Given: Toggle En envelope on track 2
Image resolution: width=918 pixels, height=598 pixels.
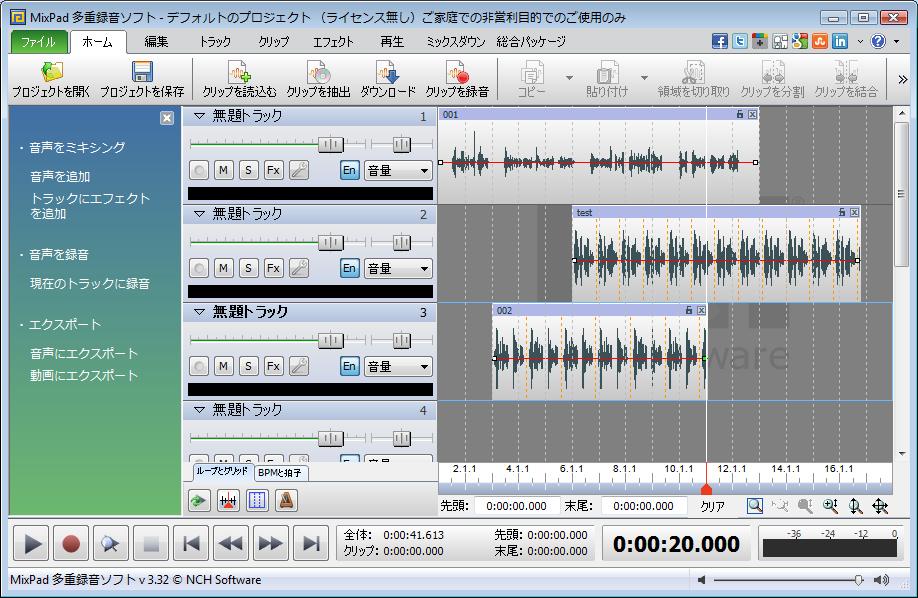Looking at the screenshot, I should 350,268.
